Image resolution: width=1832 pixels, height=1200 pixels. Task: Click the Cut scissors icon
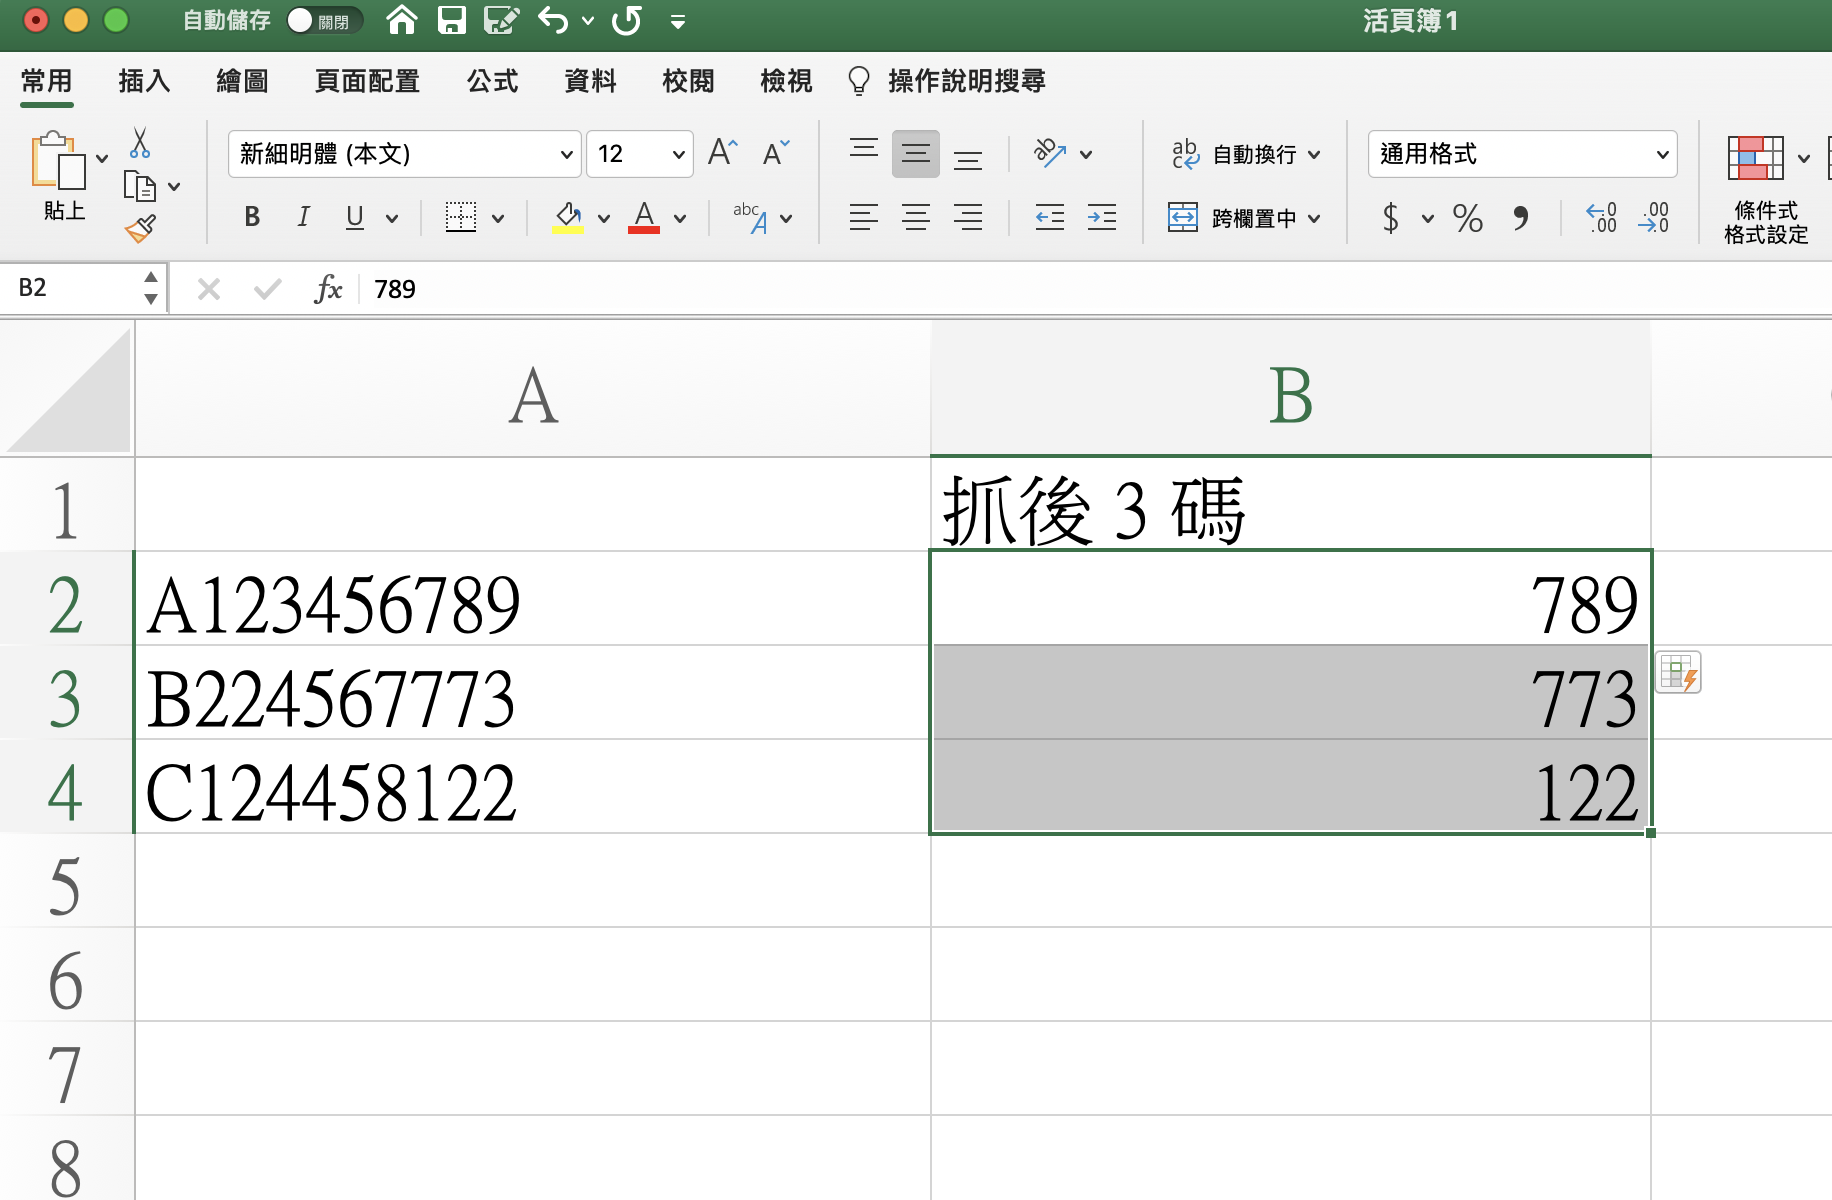pos(140,143)
